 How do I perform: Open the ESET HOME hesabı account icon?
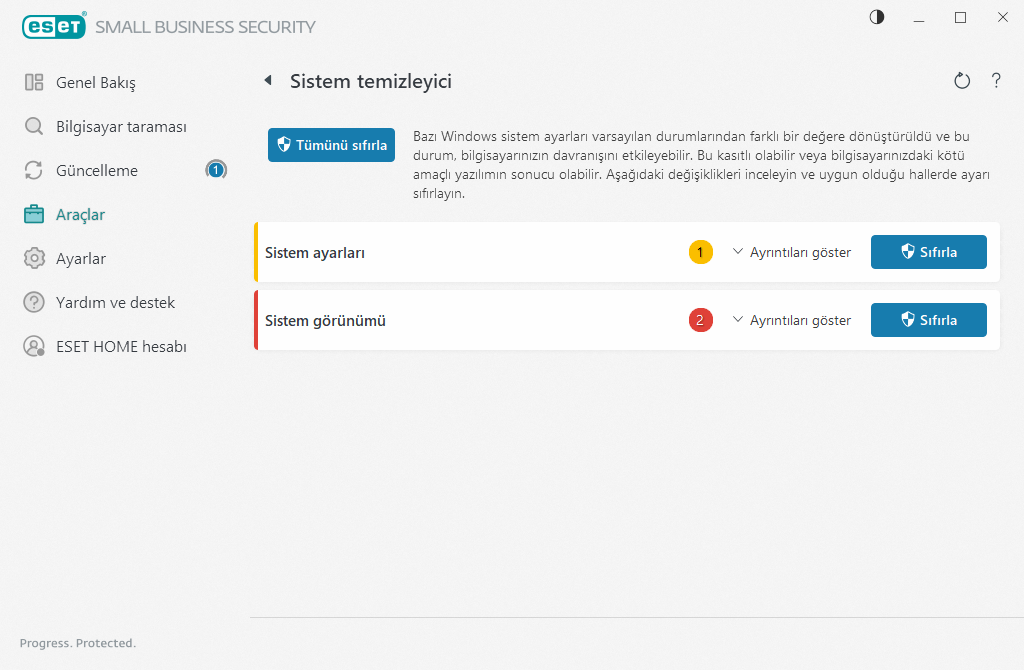click(34, 346)
